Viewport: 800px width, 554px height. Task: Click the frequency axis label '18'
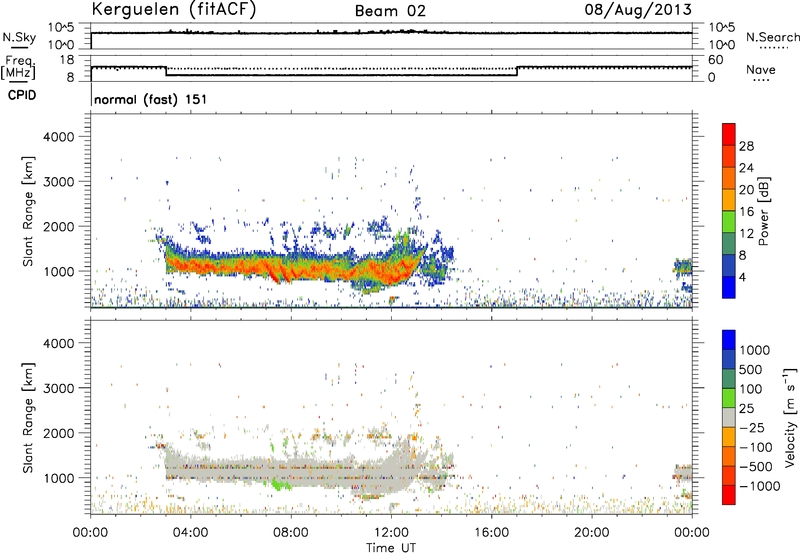[x=67, y=60]
